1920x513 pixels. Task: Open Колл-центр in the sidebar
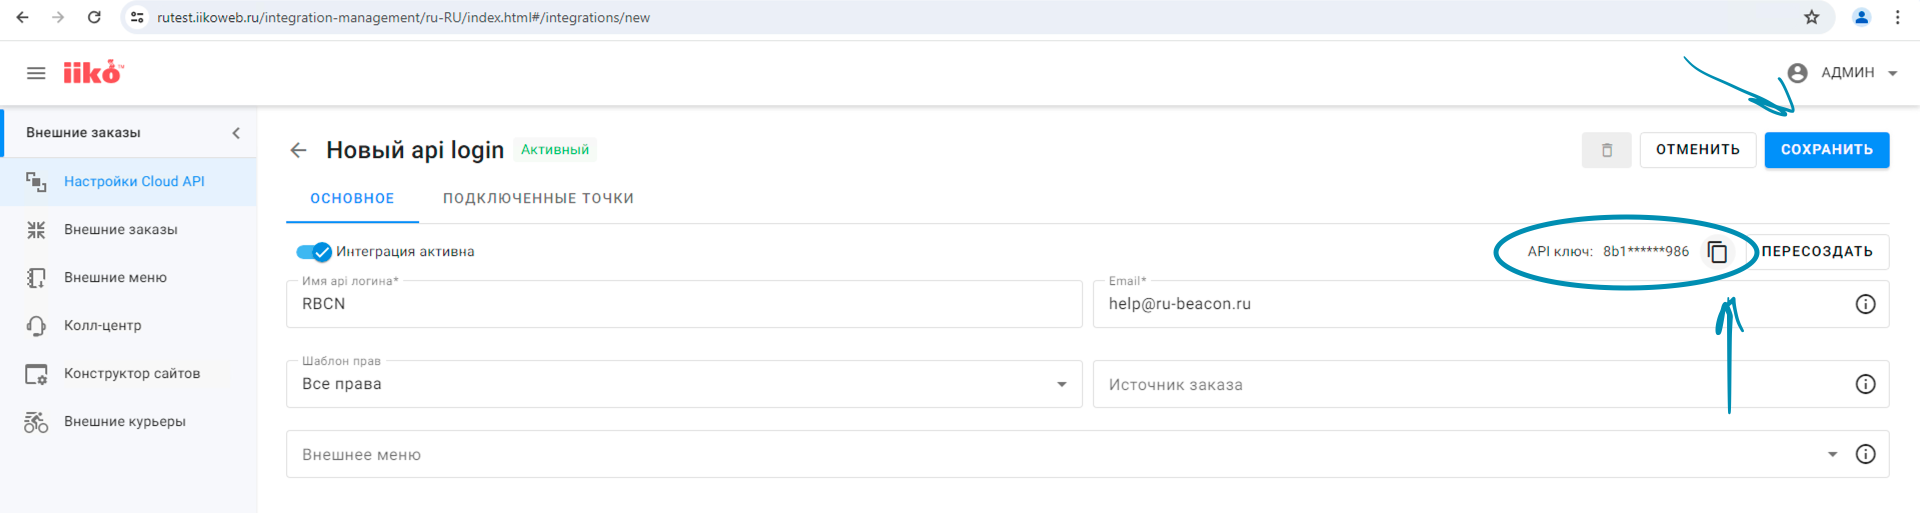[x=103, y=326]
